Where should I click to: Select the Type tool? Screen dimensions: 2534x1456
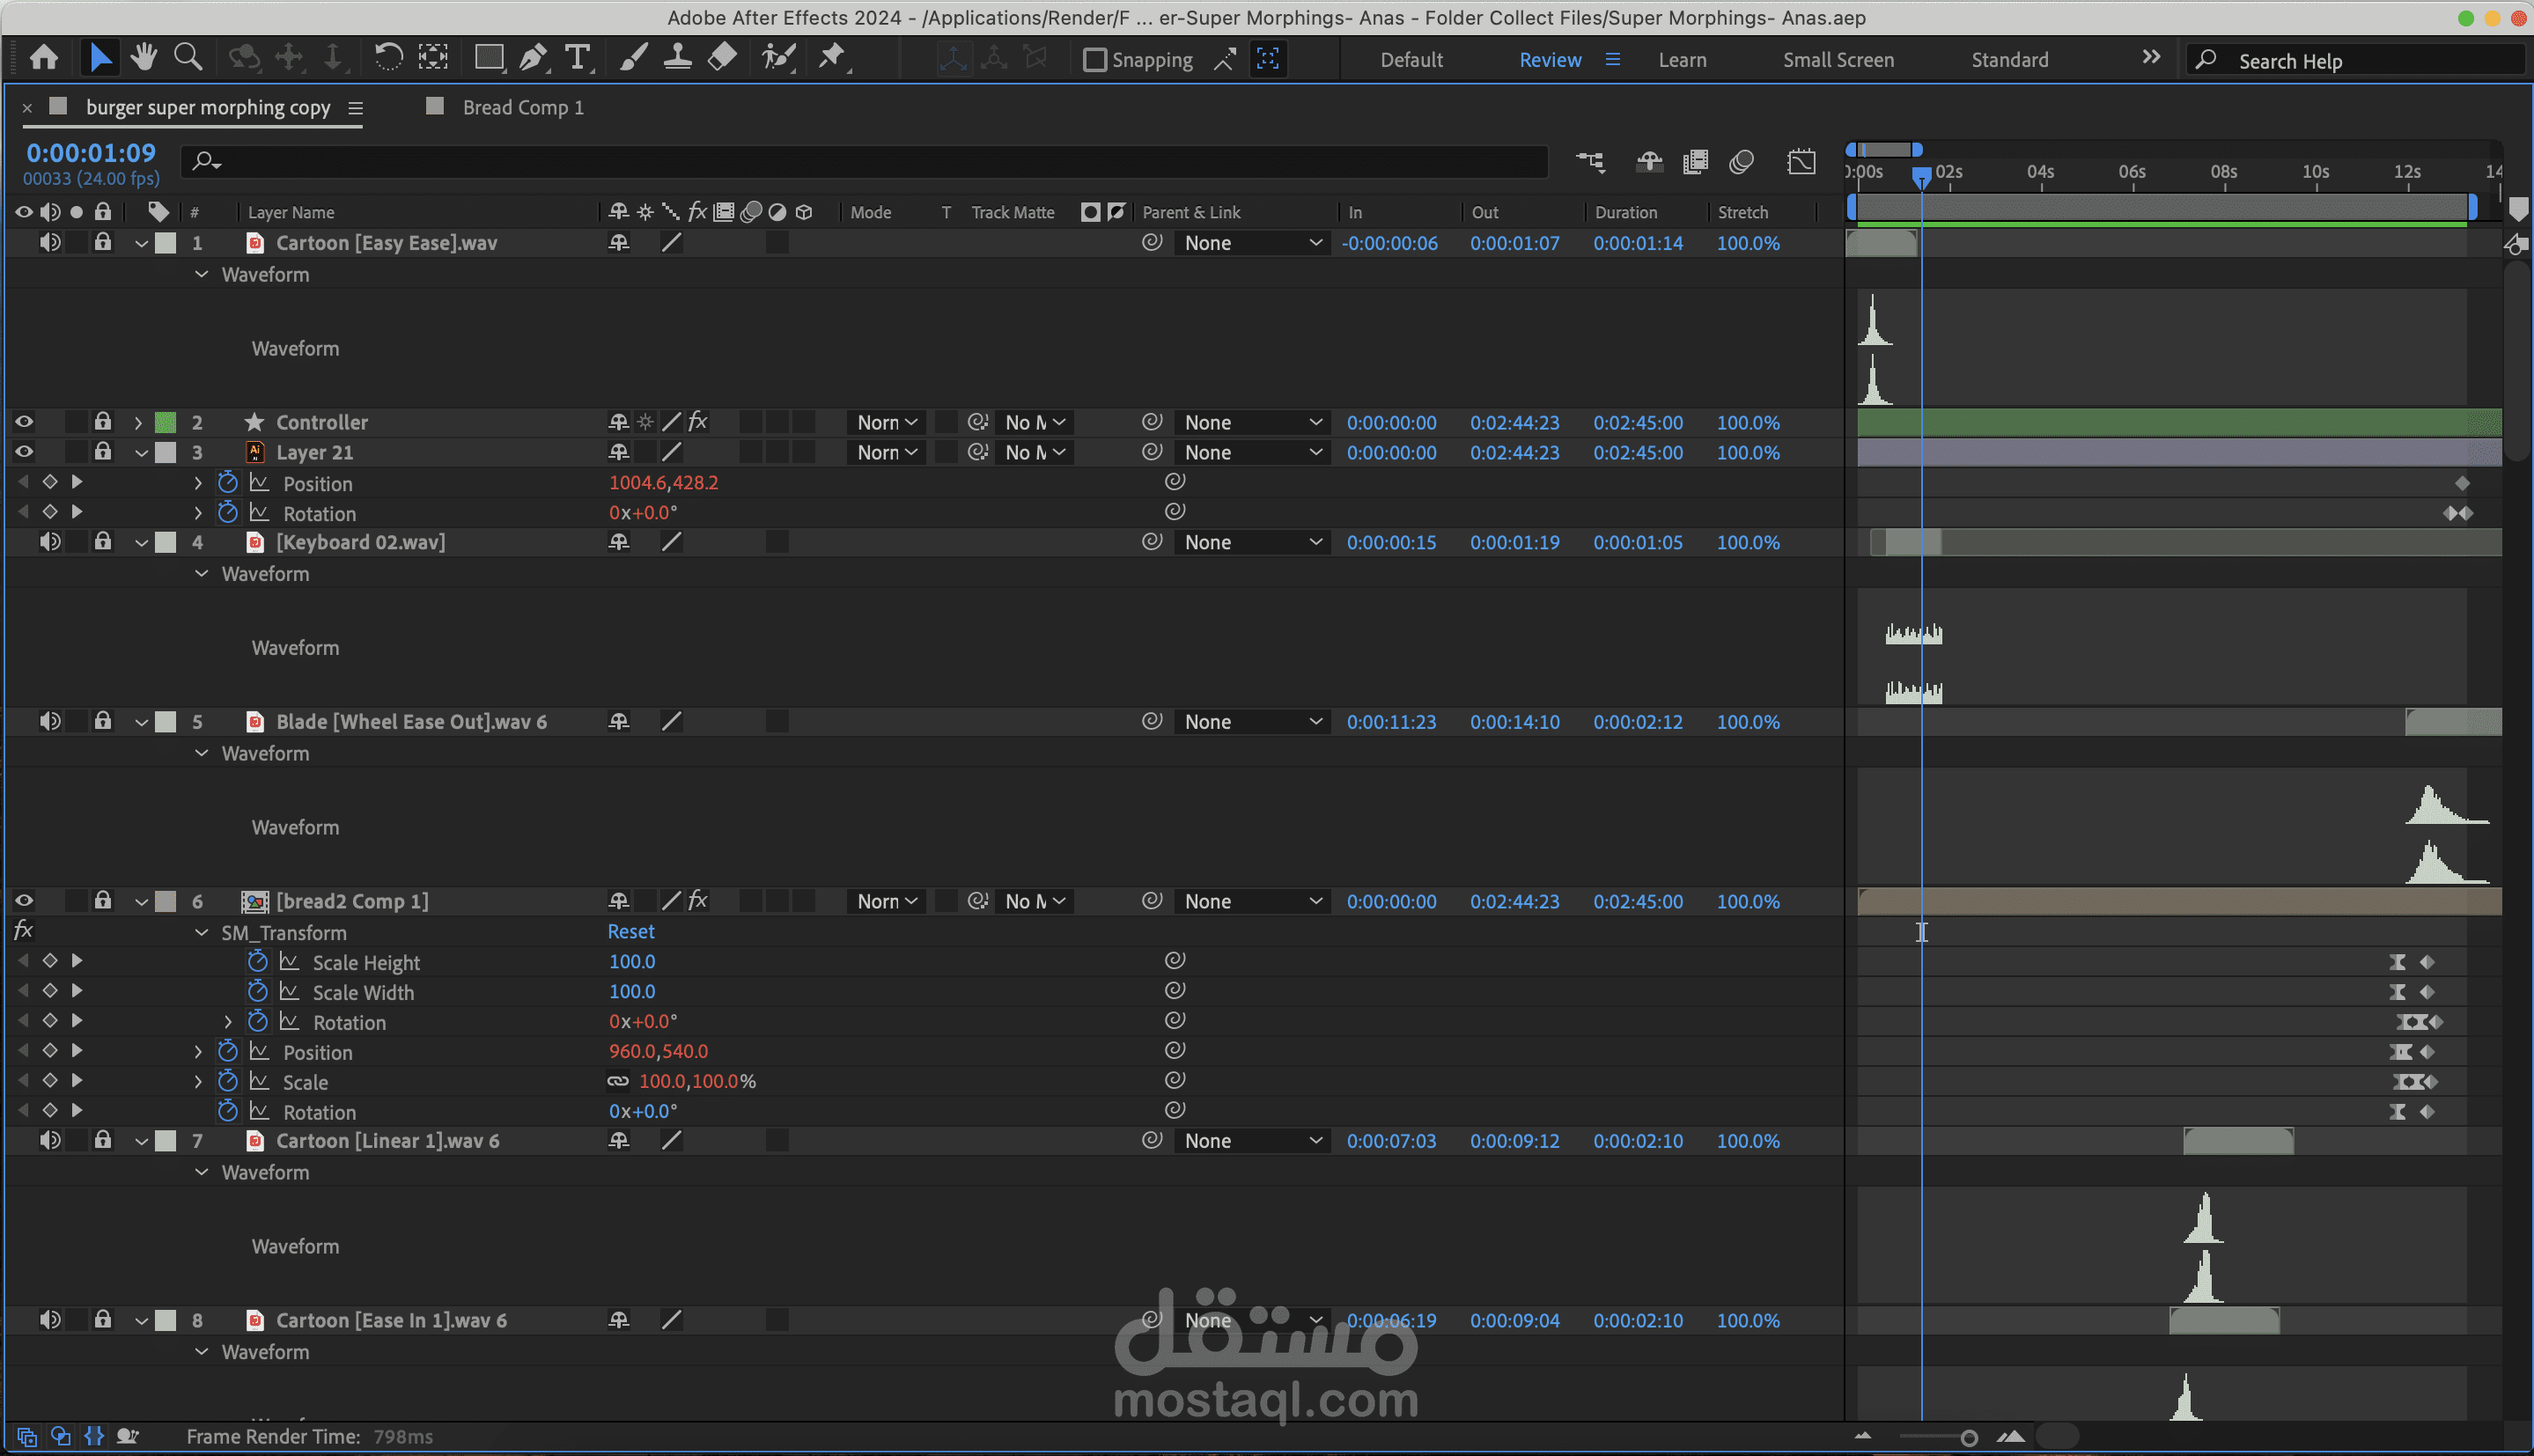point(577,58)
